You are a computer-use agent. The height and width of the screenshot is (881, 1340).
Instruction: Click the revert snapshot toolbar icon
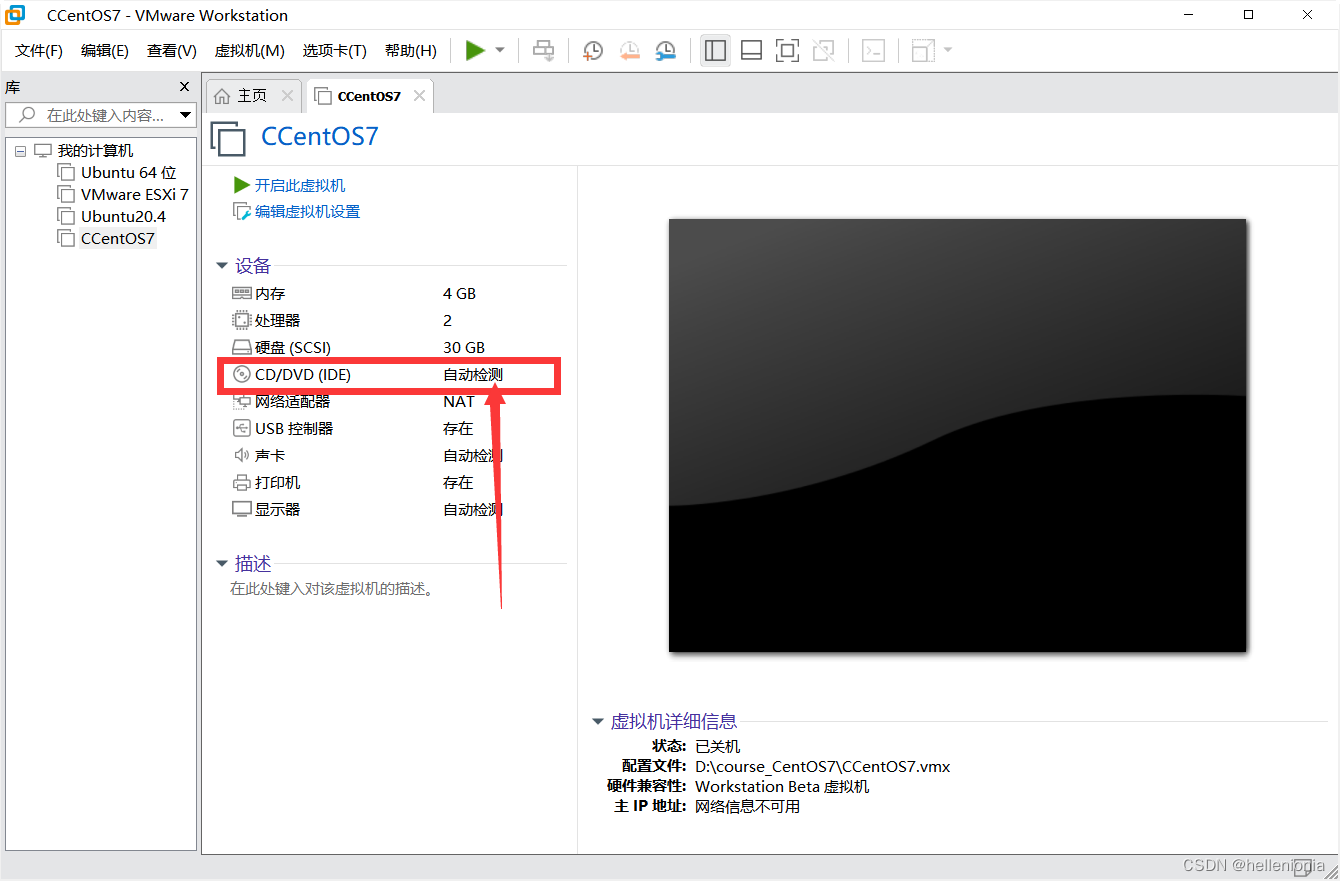point(629,50)
